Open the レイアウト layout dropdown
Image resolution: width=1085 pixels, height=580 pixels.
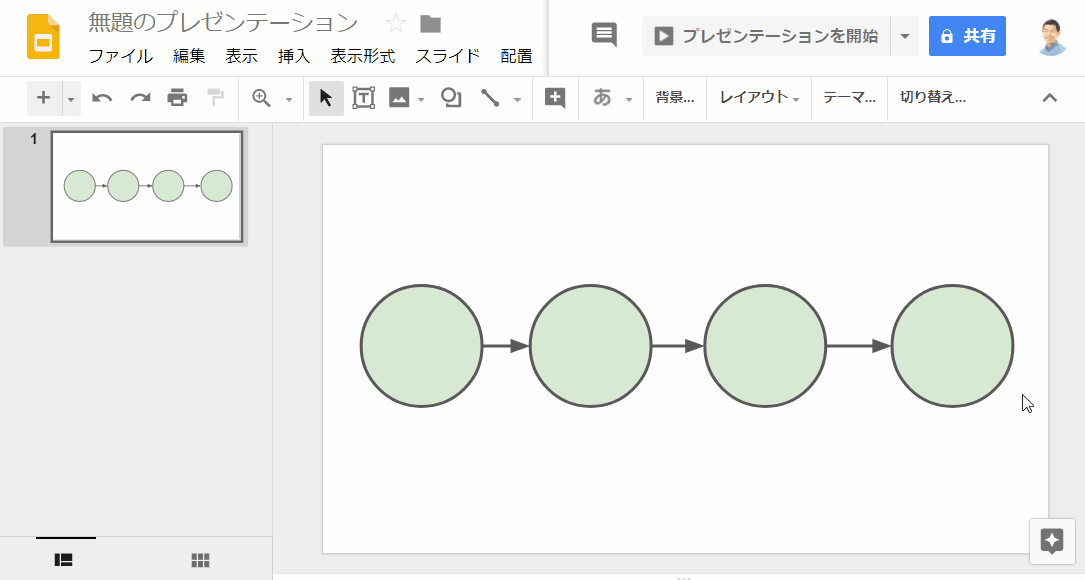point(759,98)
